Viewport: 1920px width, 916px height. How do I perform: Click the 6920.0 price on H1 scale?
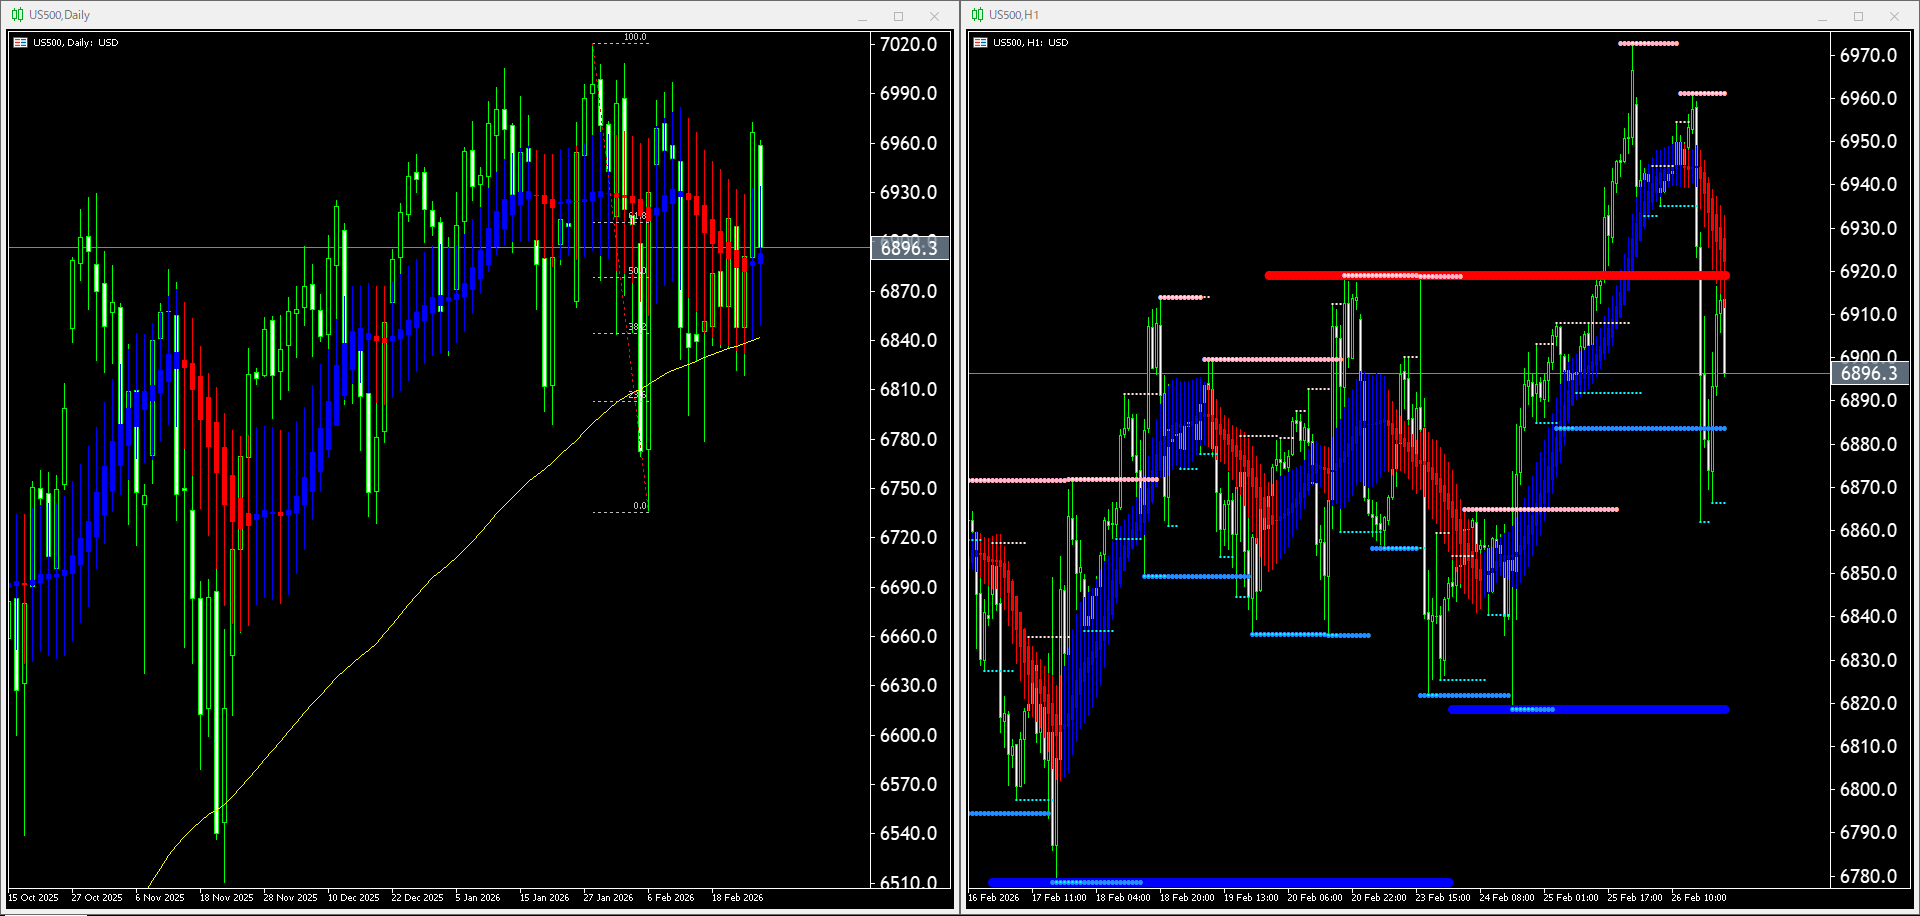coord(1868,271)
